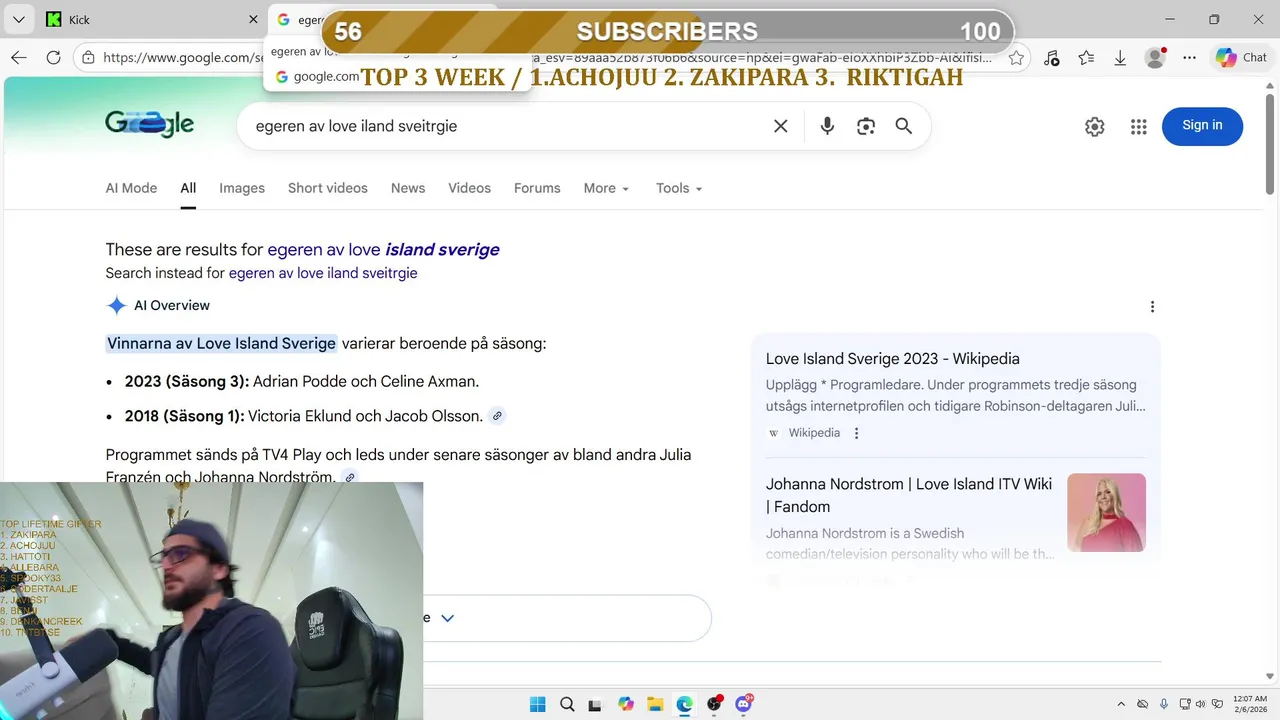The image size is (1280, 720).
Task: Click the Johanna Nordstrom thumbnail image
Action: tap(1106, 512)
